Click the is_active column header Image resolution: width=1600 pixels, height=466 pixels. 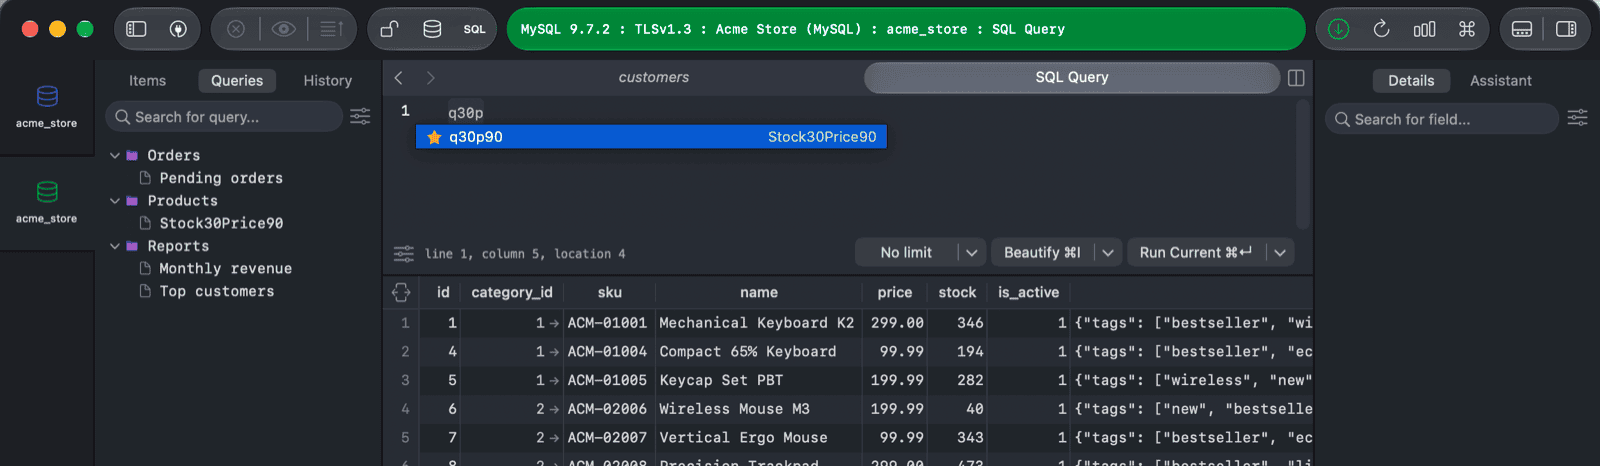(x=1029, y=292)
